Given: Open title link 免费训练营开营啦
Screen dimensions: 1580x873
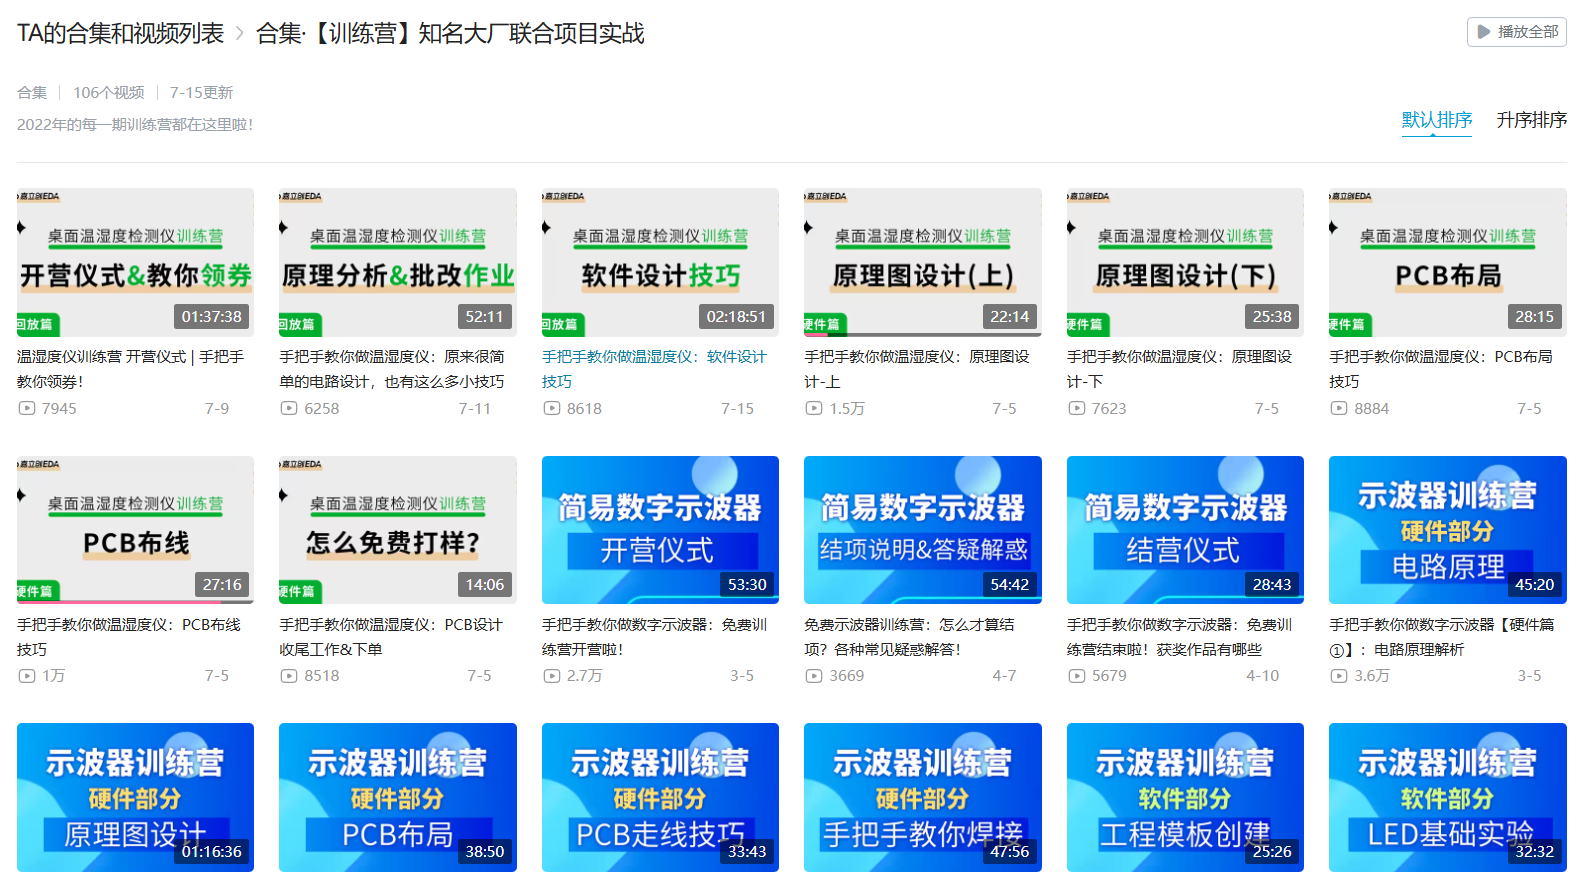Looking at the screenshot, I should [x=654, y=637].
